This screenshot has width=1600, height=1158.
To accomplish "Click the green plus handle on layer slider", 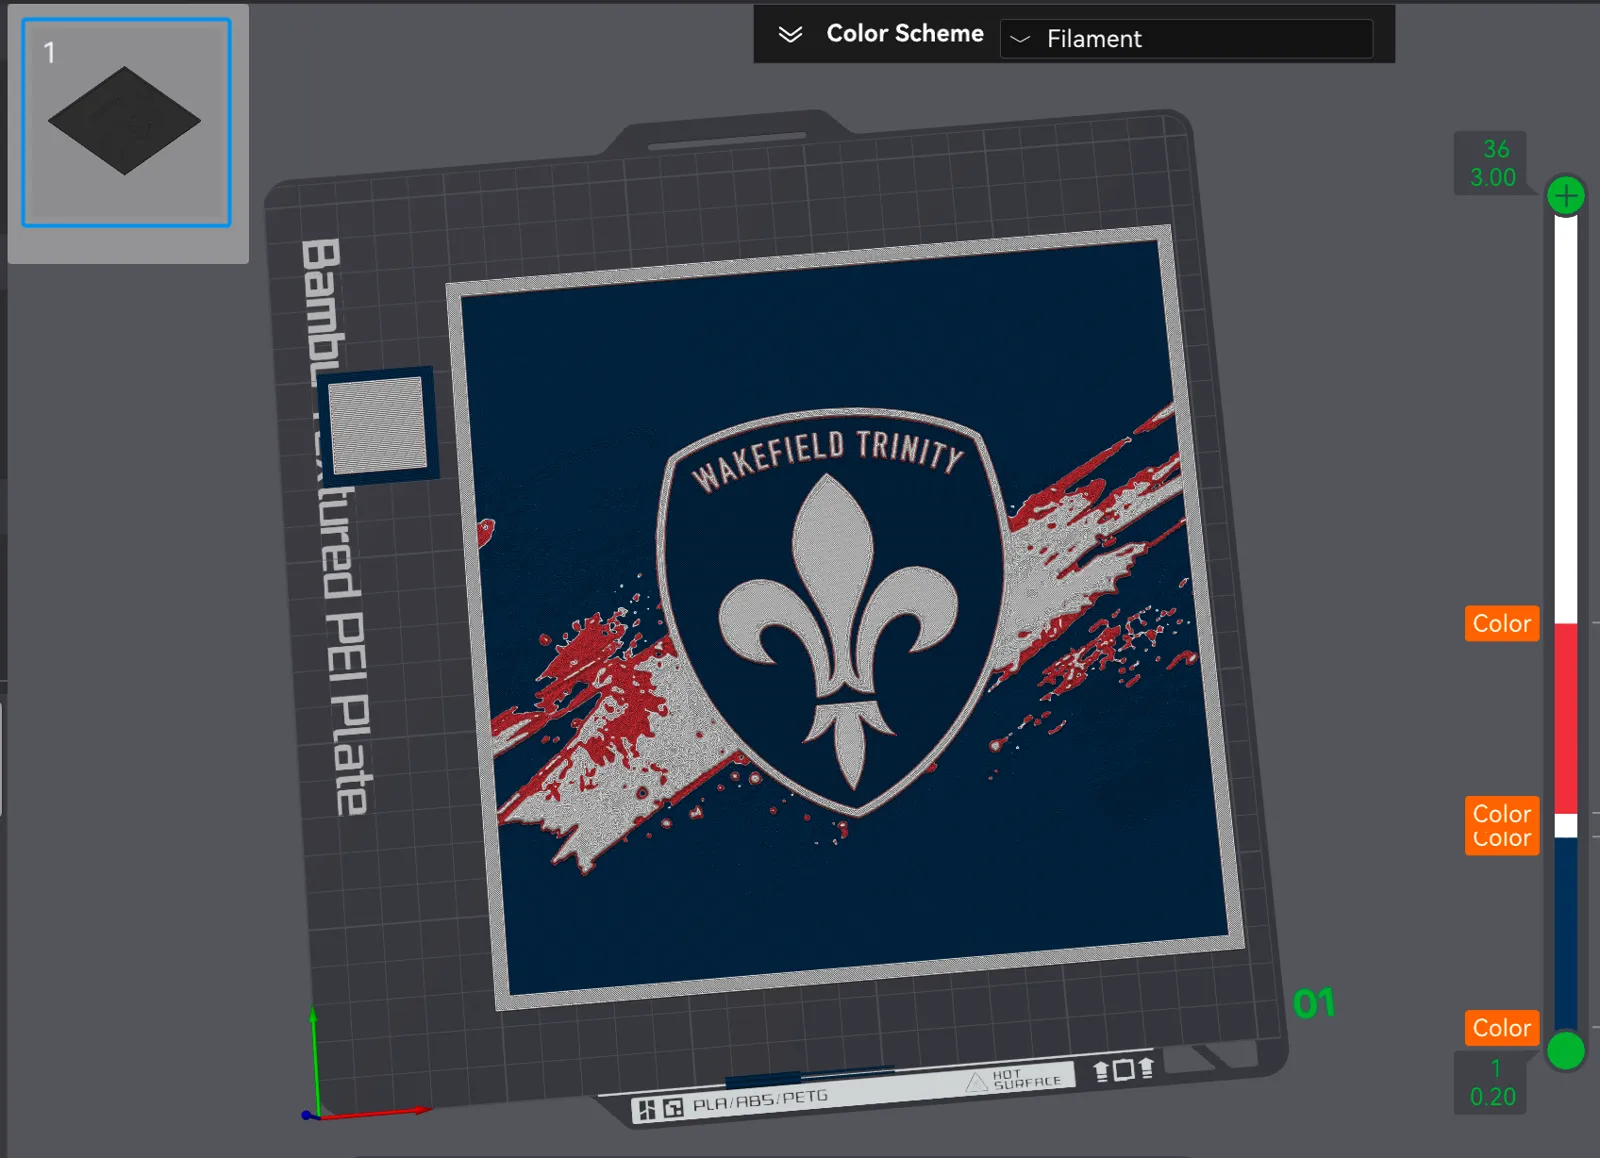I will click(x=1566, y=195).
